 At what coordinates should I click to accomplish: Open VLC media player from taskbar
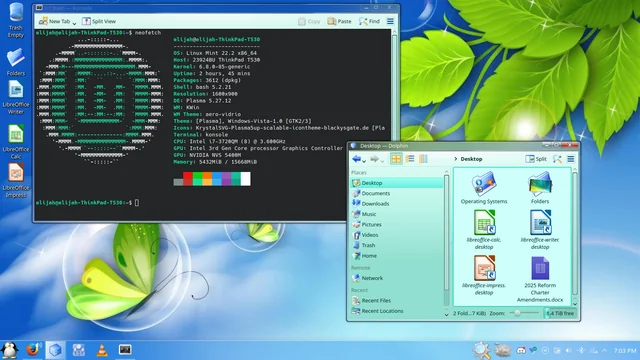(x=102, y=350)
